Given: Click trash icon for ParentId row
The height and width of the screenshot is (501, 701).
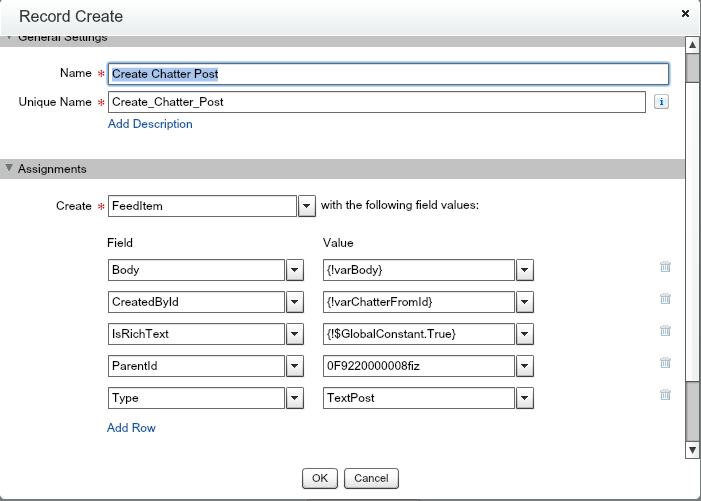Looking at the screenshot, I should (665, 363).
